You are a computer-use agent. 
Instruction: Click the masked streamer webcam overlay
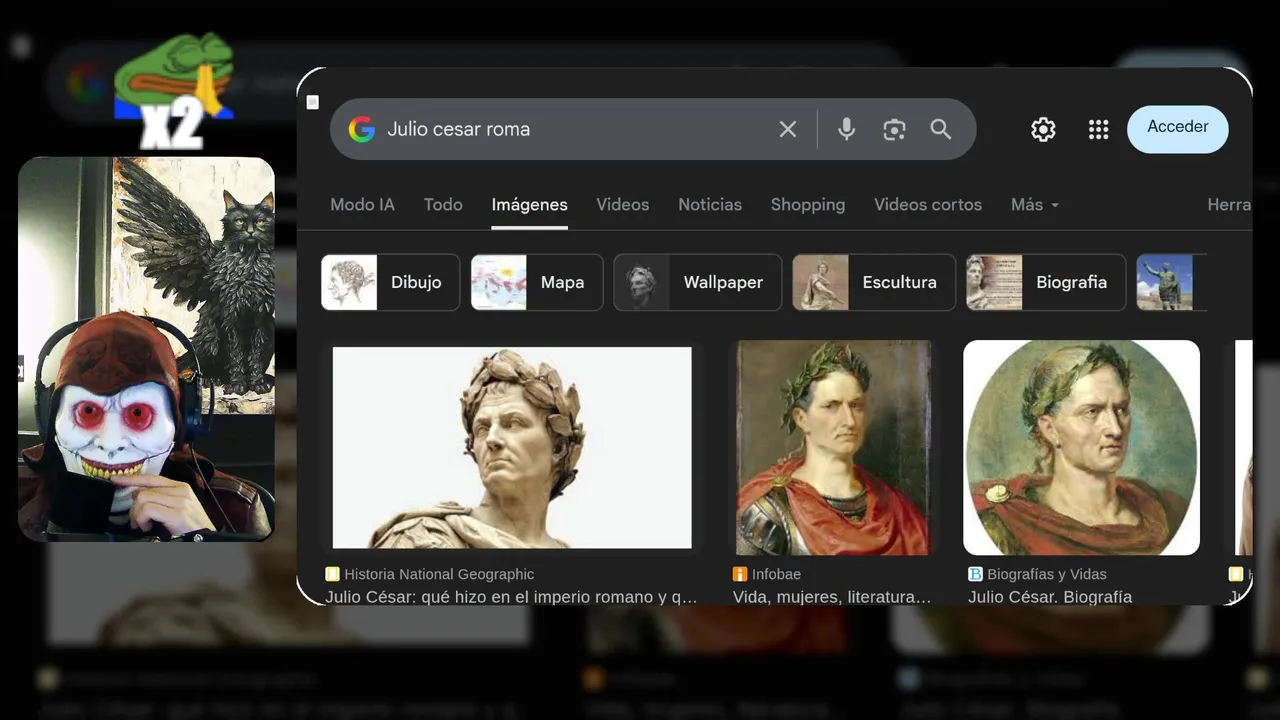click(146, 349)
